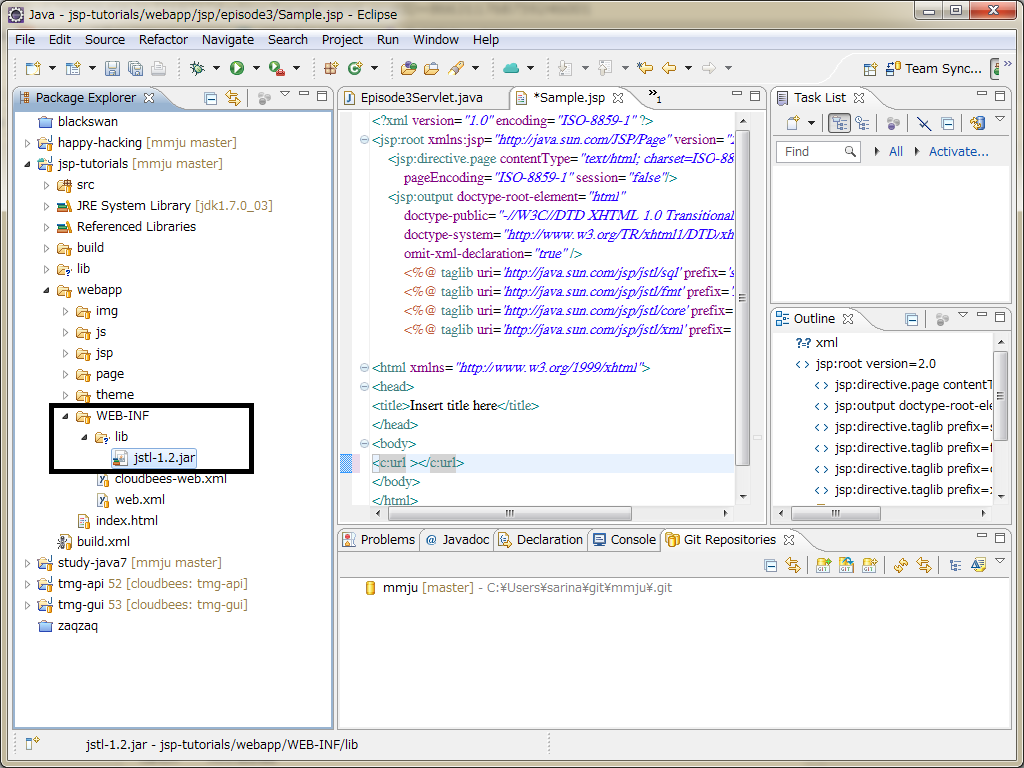Click the Save icon in the toolbar
1024x768 pixels.
111,68
